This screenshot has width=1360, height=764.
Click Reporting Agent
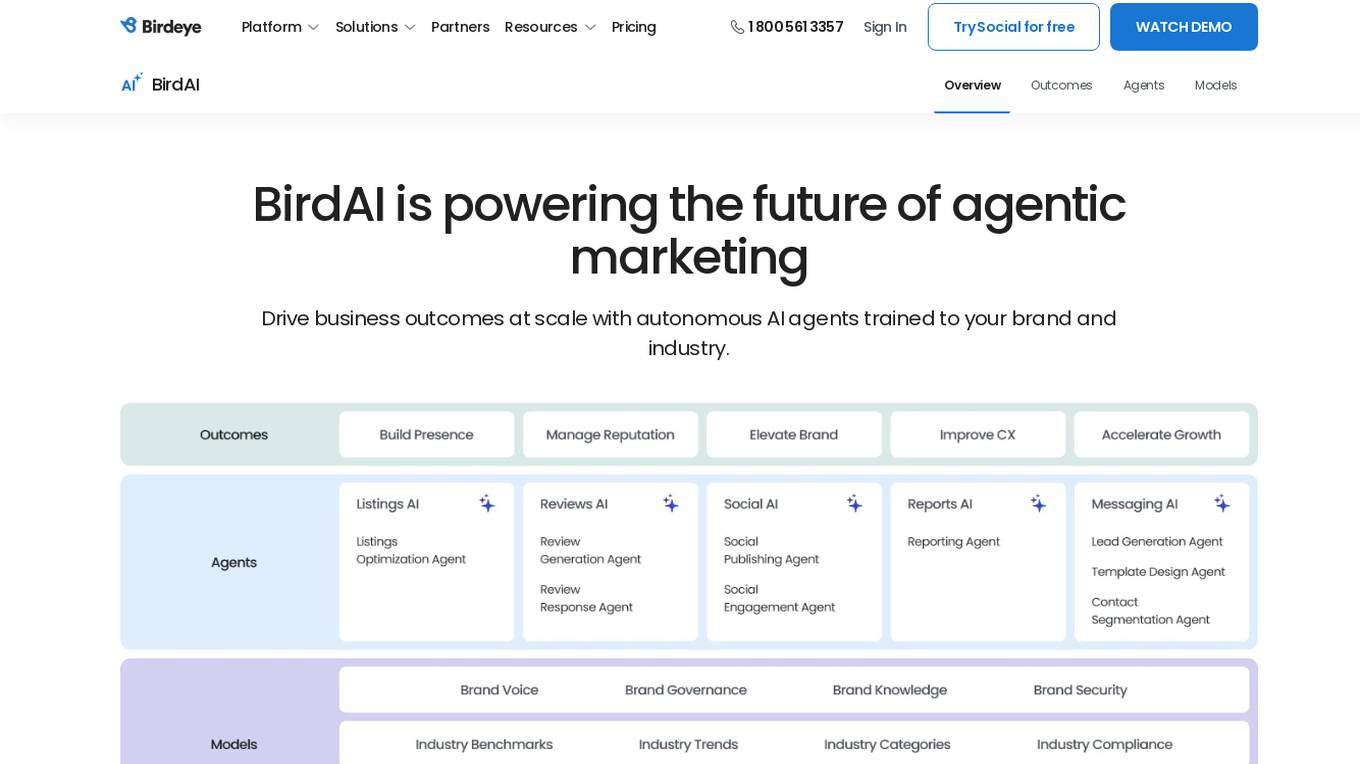[x=954, y=542]
